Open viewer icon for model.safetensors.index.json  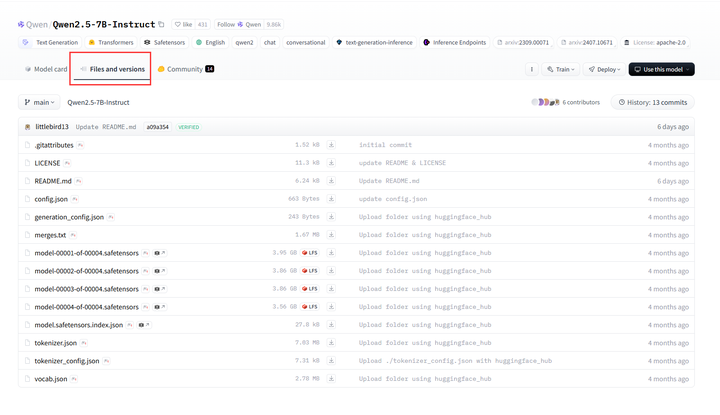click(x=144, y=325)
